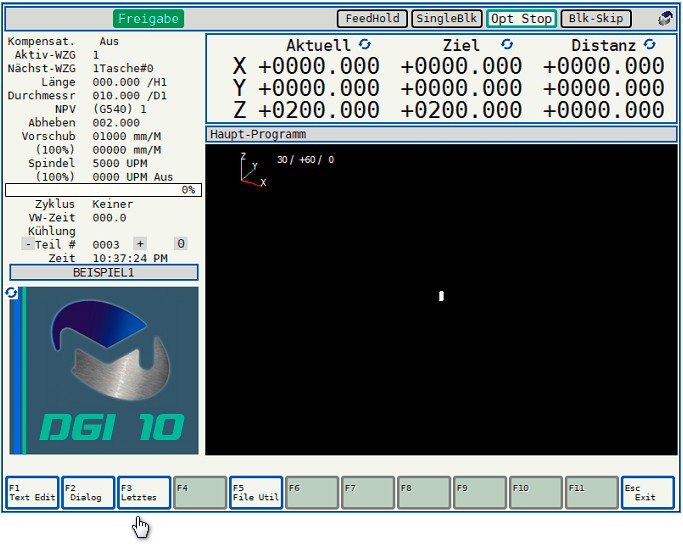Click the VW-Zeit value 000.0
Image resolution: width=683 pixels, height=549 pixels.
pyautogui.click(x=109, y=218)
